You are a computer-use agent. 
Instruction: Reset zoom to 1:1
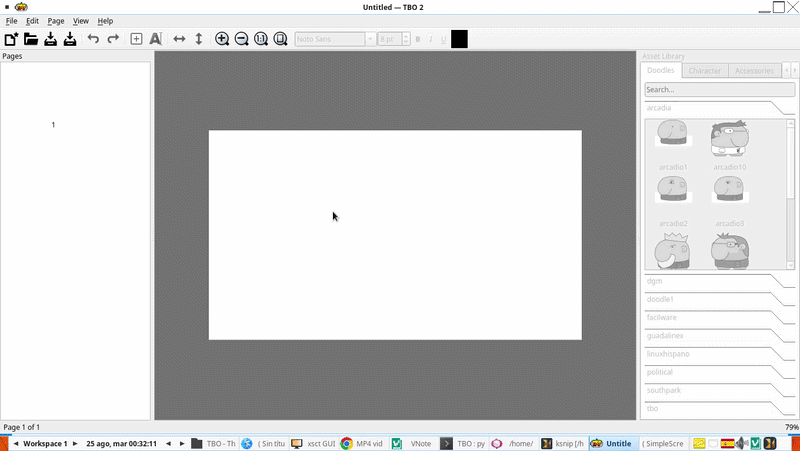(261, 39)
